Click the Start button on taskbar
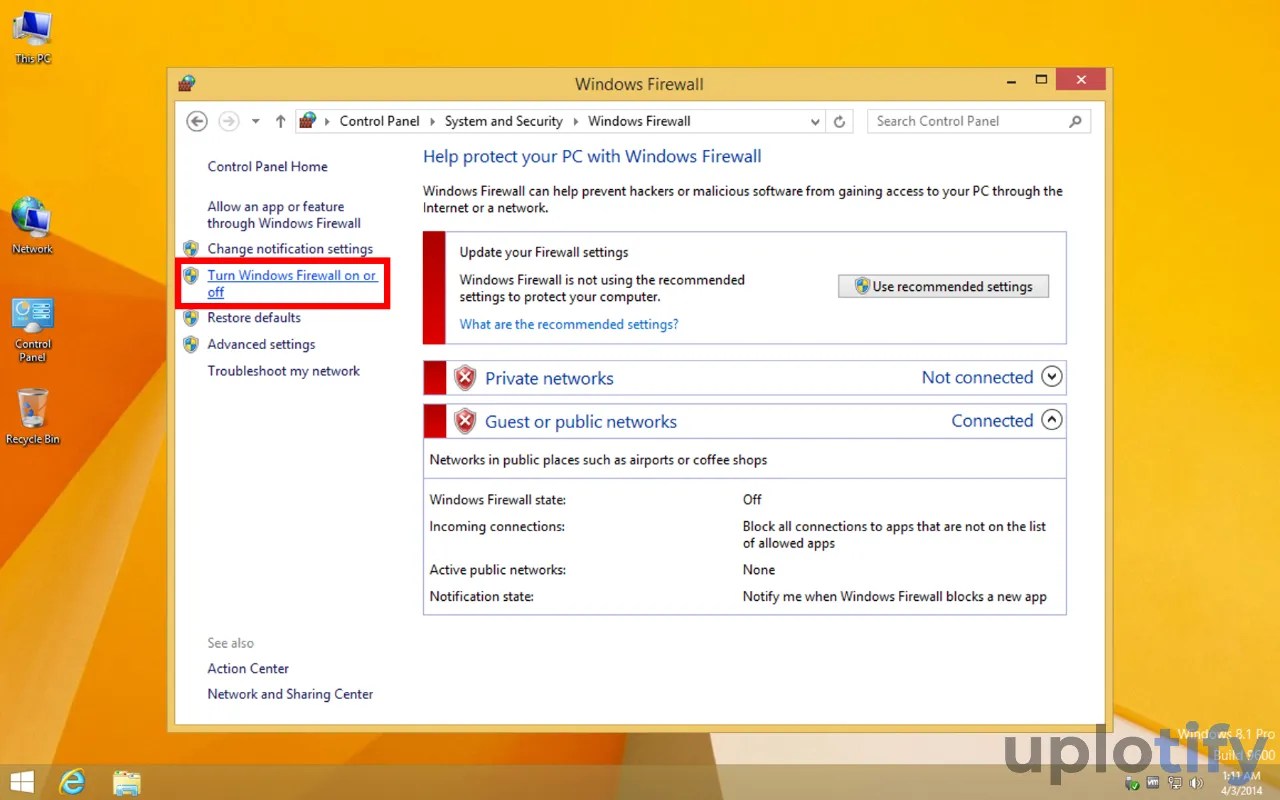 click(x=22, y=781)
